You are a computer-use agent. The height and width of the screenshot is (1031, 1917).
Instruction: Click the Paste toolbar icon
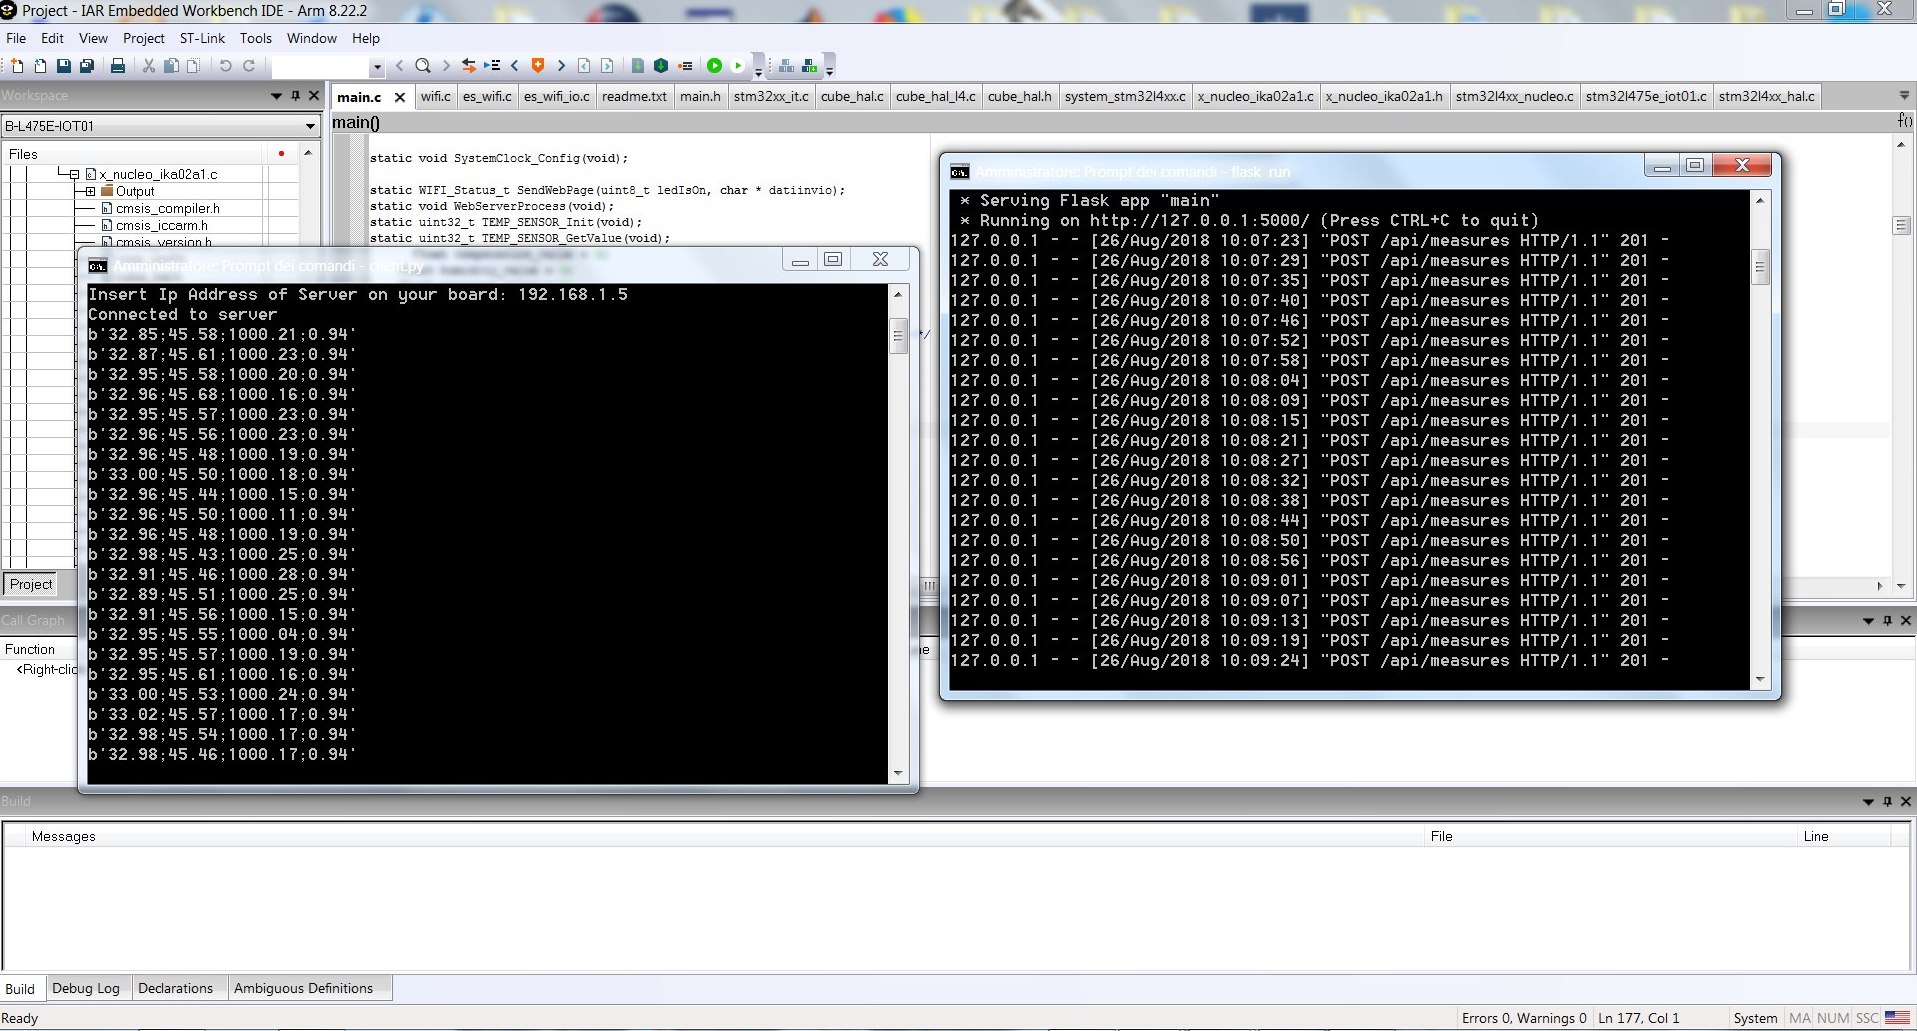[x=193, y=66]
